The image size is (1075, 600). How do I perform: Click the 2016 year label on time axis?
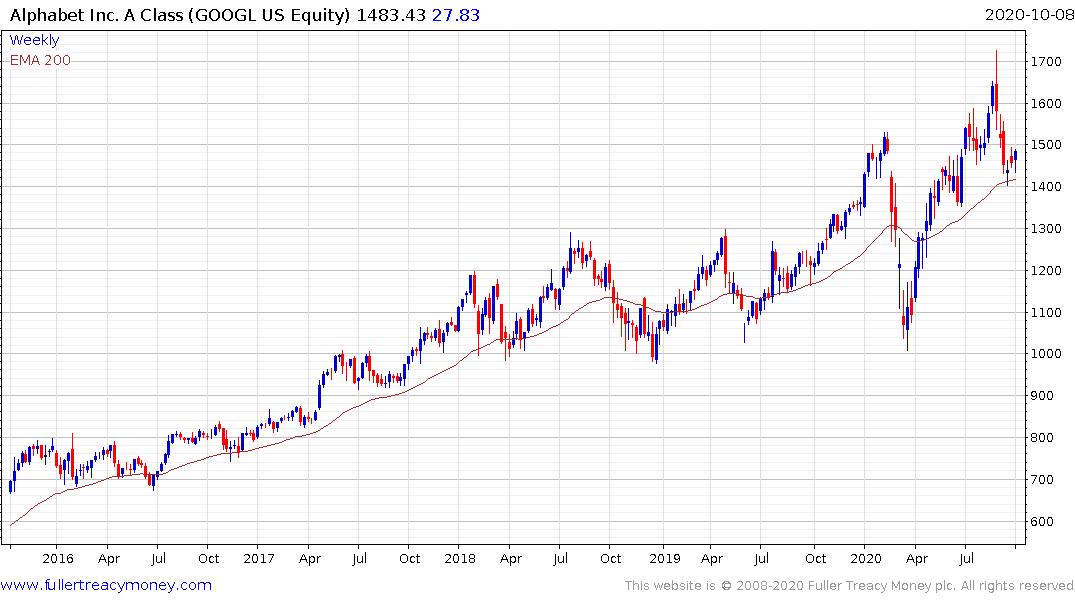click(x=58, y=558)
